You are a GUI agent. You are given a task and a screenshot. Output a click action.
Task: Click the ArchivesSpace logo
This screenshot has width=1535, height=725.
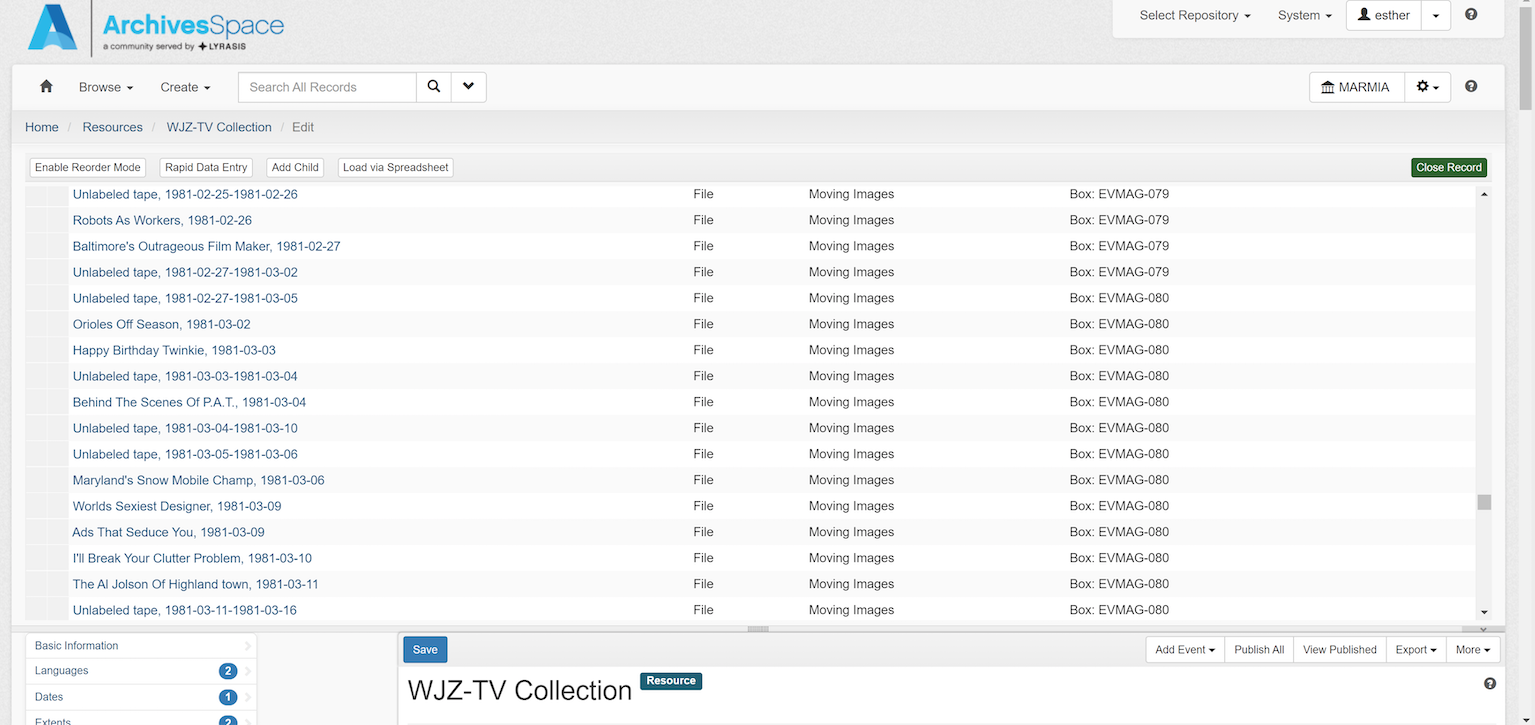click(157, 28)
